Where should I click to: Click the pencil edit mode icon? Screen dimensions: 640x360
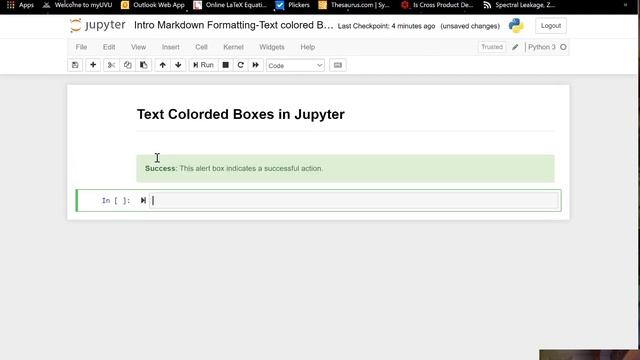(x=515, y=47)
